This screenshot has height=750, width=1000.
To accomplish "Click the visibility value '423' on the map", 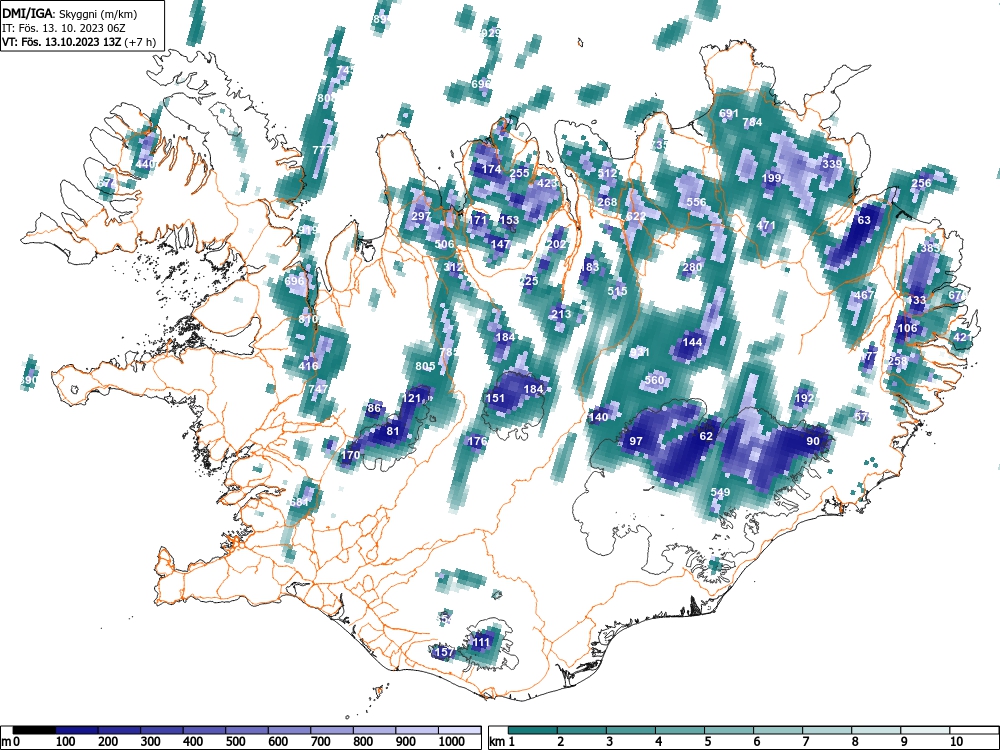I will tap(548, 183).
